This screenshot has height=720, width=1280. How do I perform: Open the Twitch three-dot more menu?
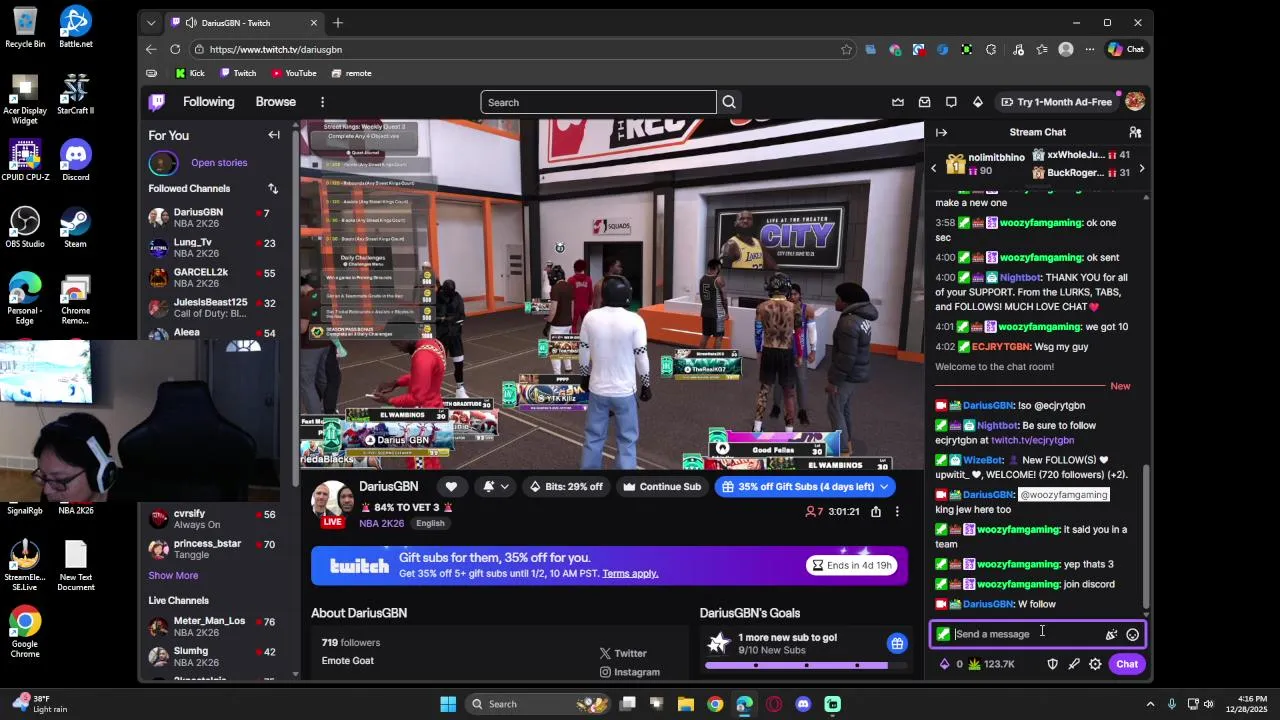point(322,102)
